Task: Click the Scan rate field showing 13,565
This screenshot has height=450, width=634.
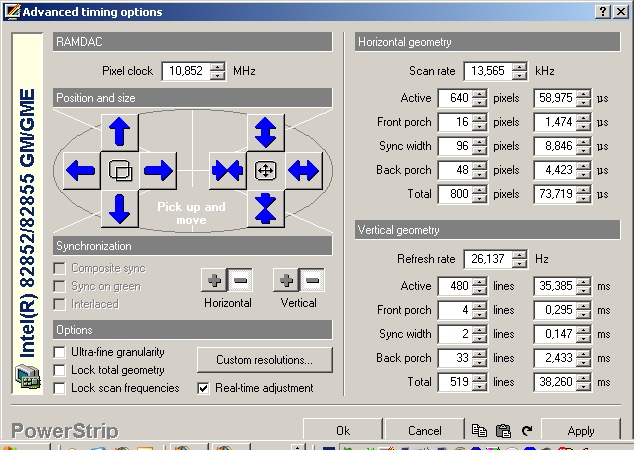Action: point(488,71)
